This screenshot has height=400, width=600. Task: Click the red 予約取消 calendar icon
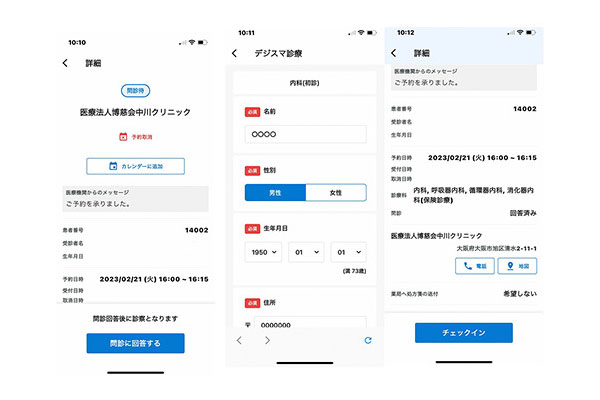pos(124,136)
